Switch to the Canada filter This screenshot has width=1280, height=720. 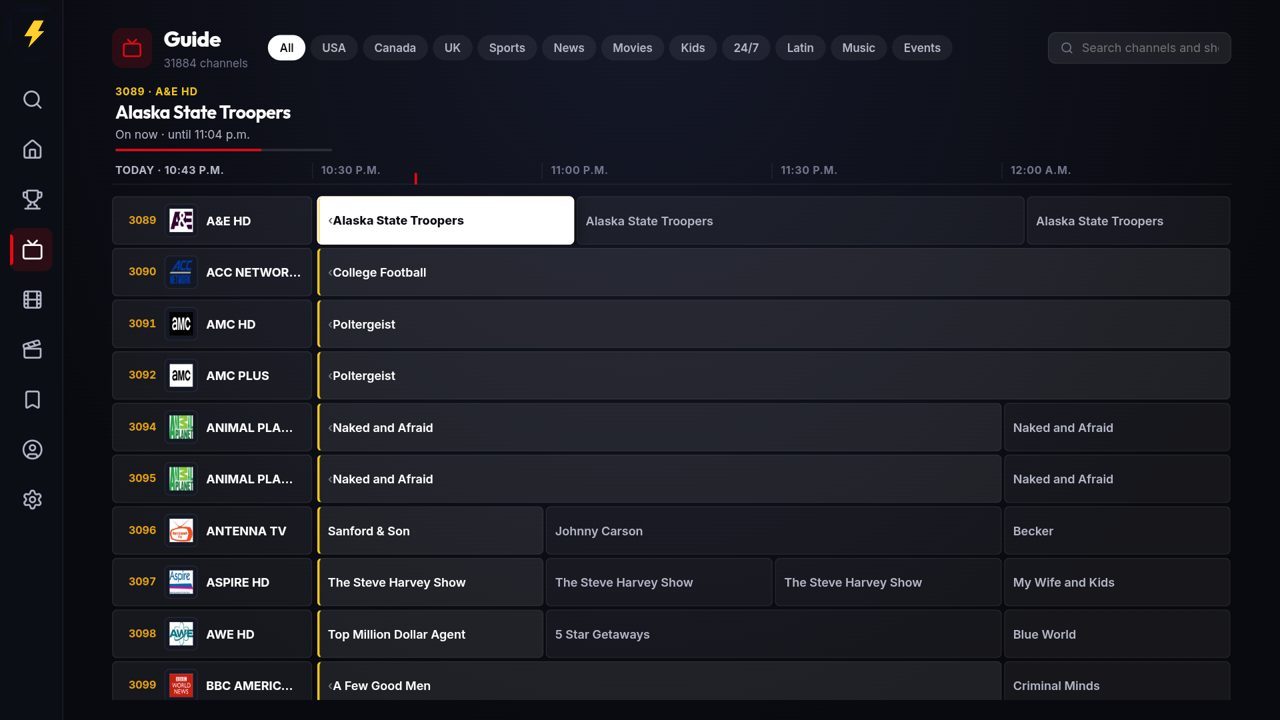(395, 48)
